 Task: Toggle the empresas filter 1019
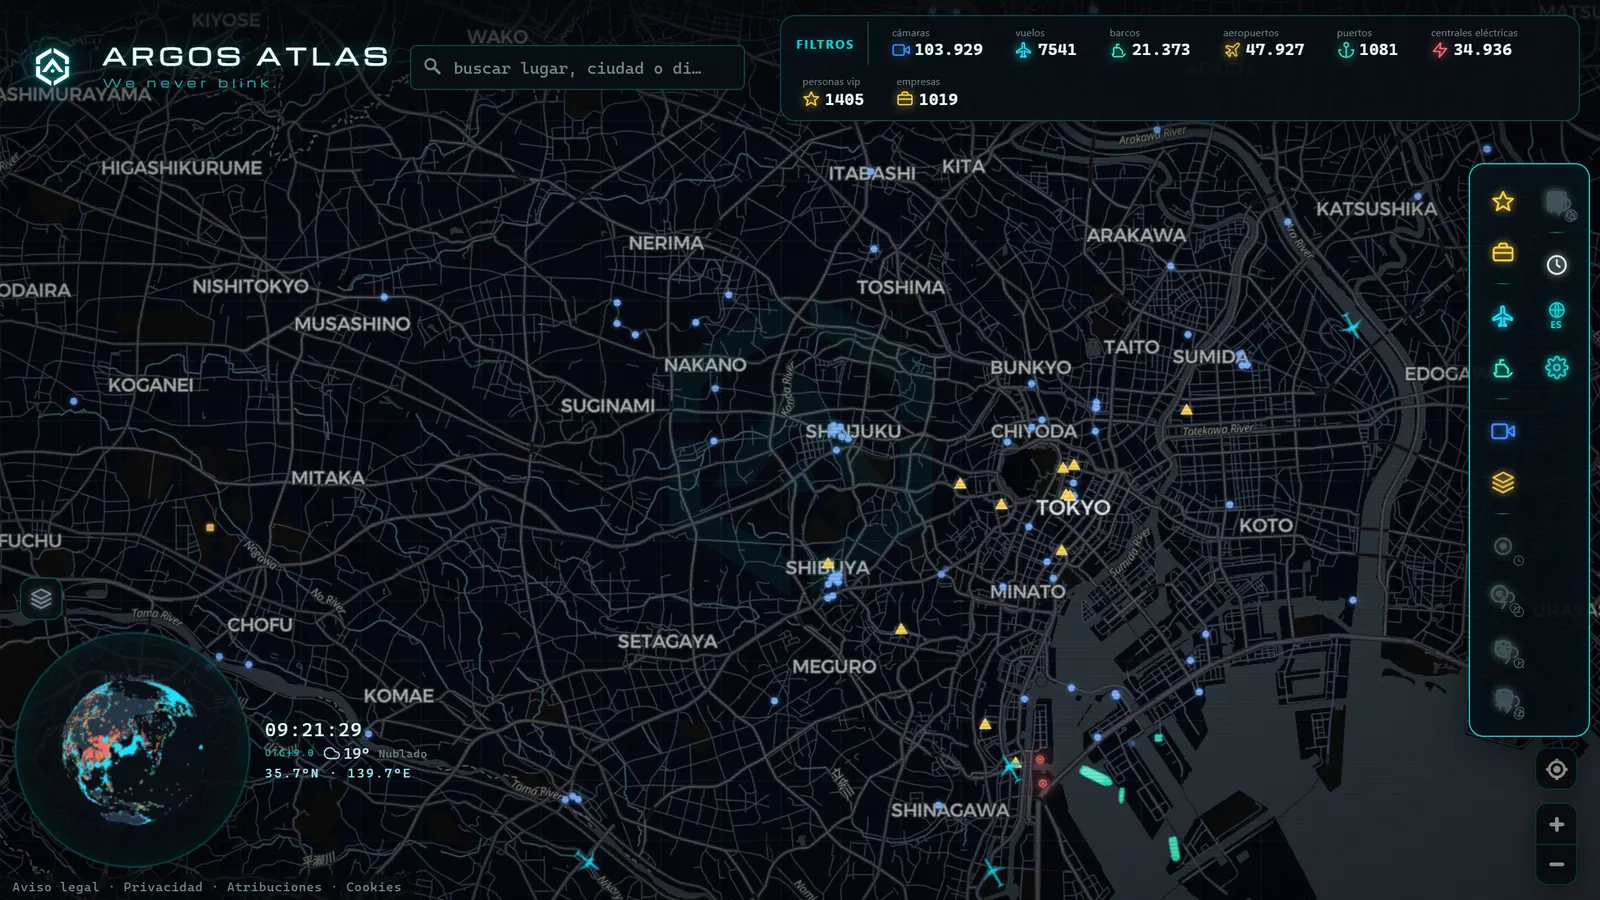(x=927, y=92)
